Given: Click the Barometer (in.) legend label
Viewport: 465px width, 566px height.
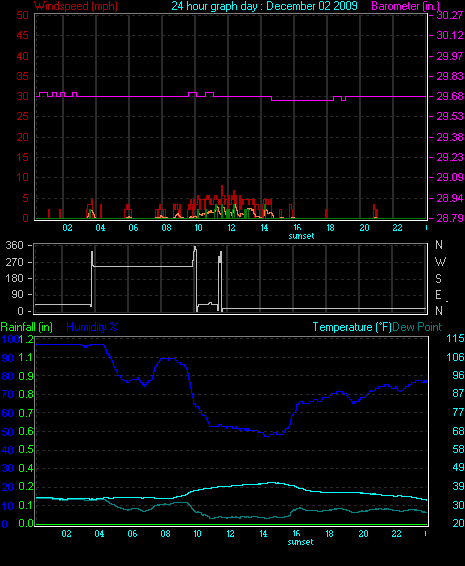Looking at the screenshot, I should [405, 6].
